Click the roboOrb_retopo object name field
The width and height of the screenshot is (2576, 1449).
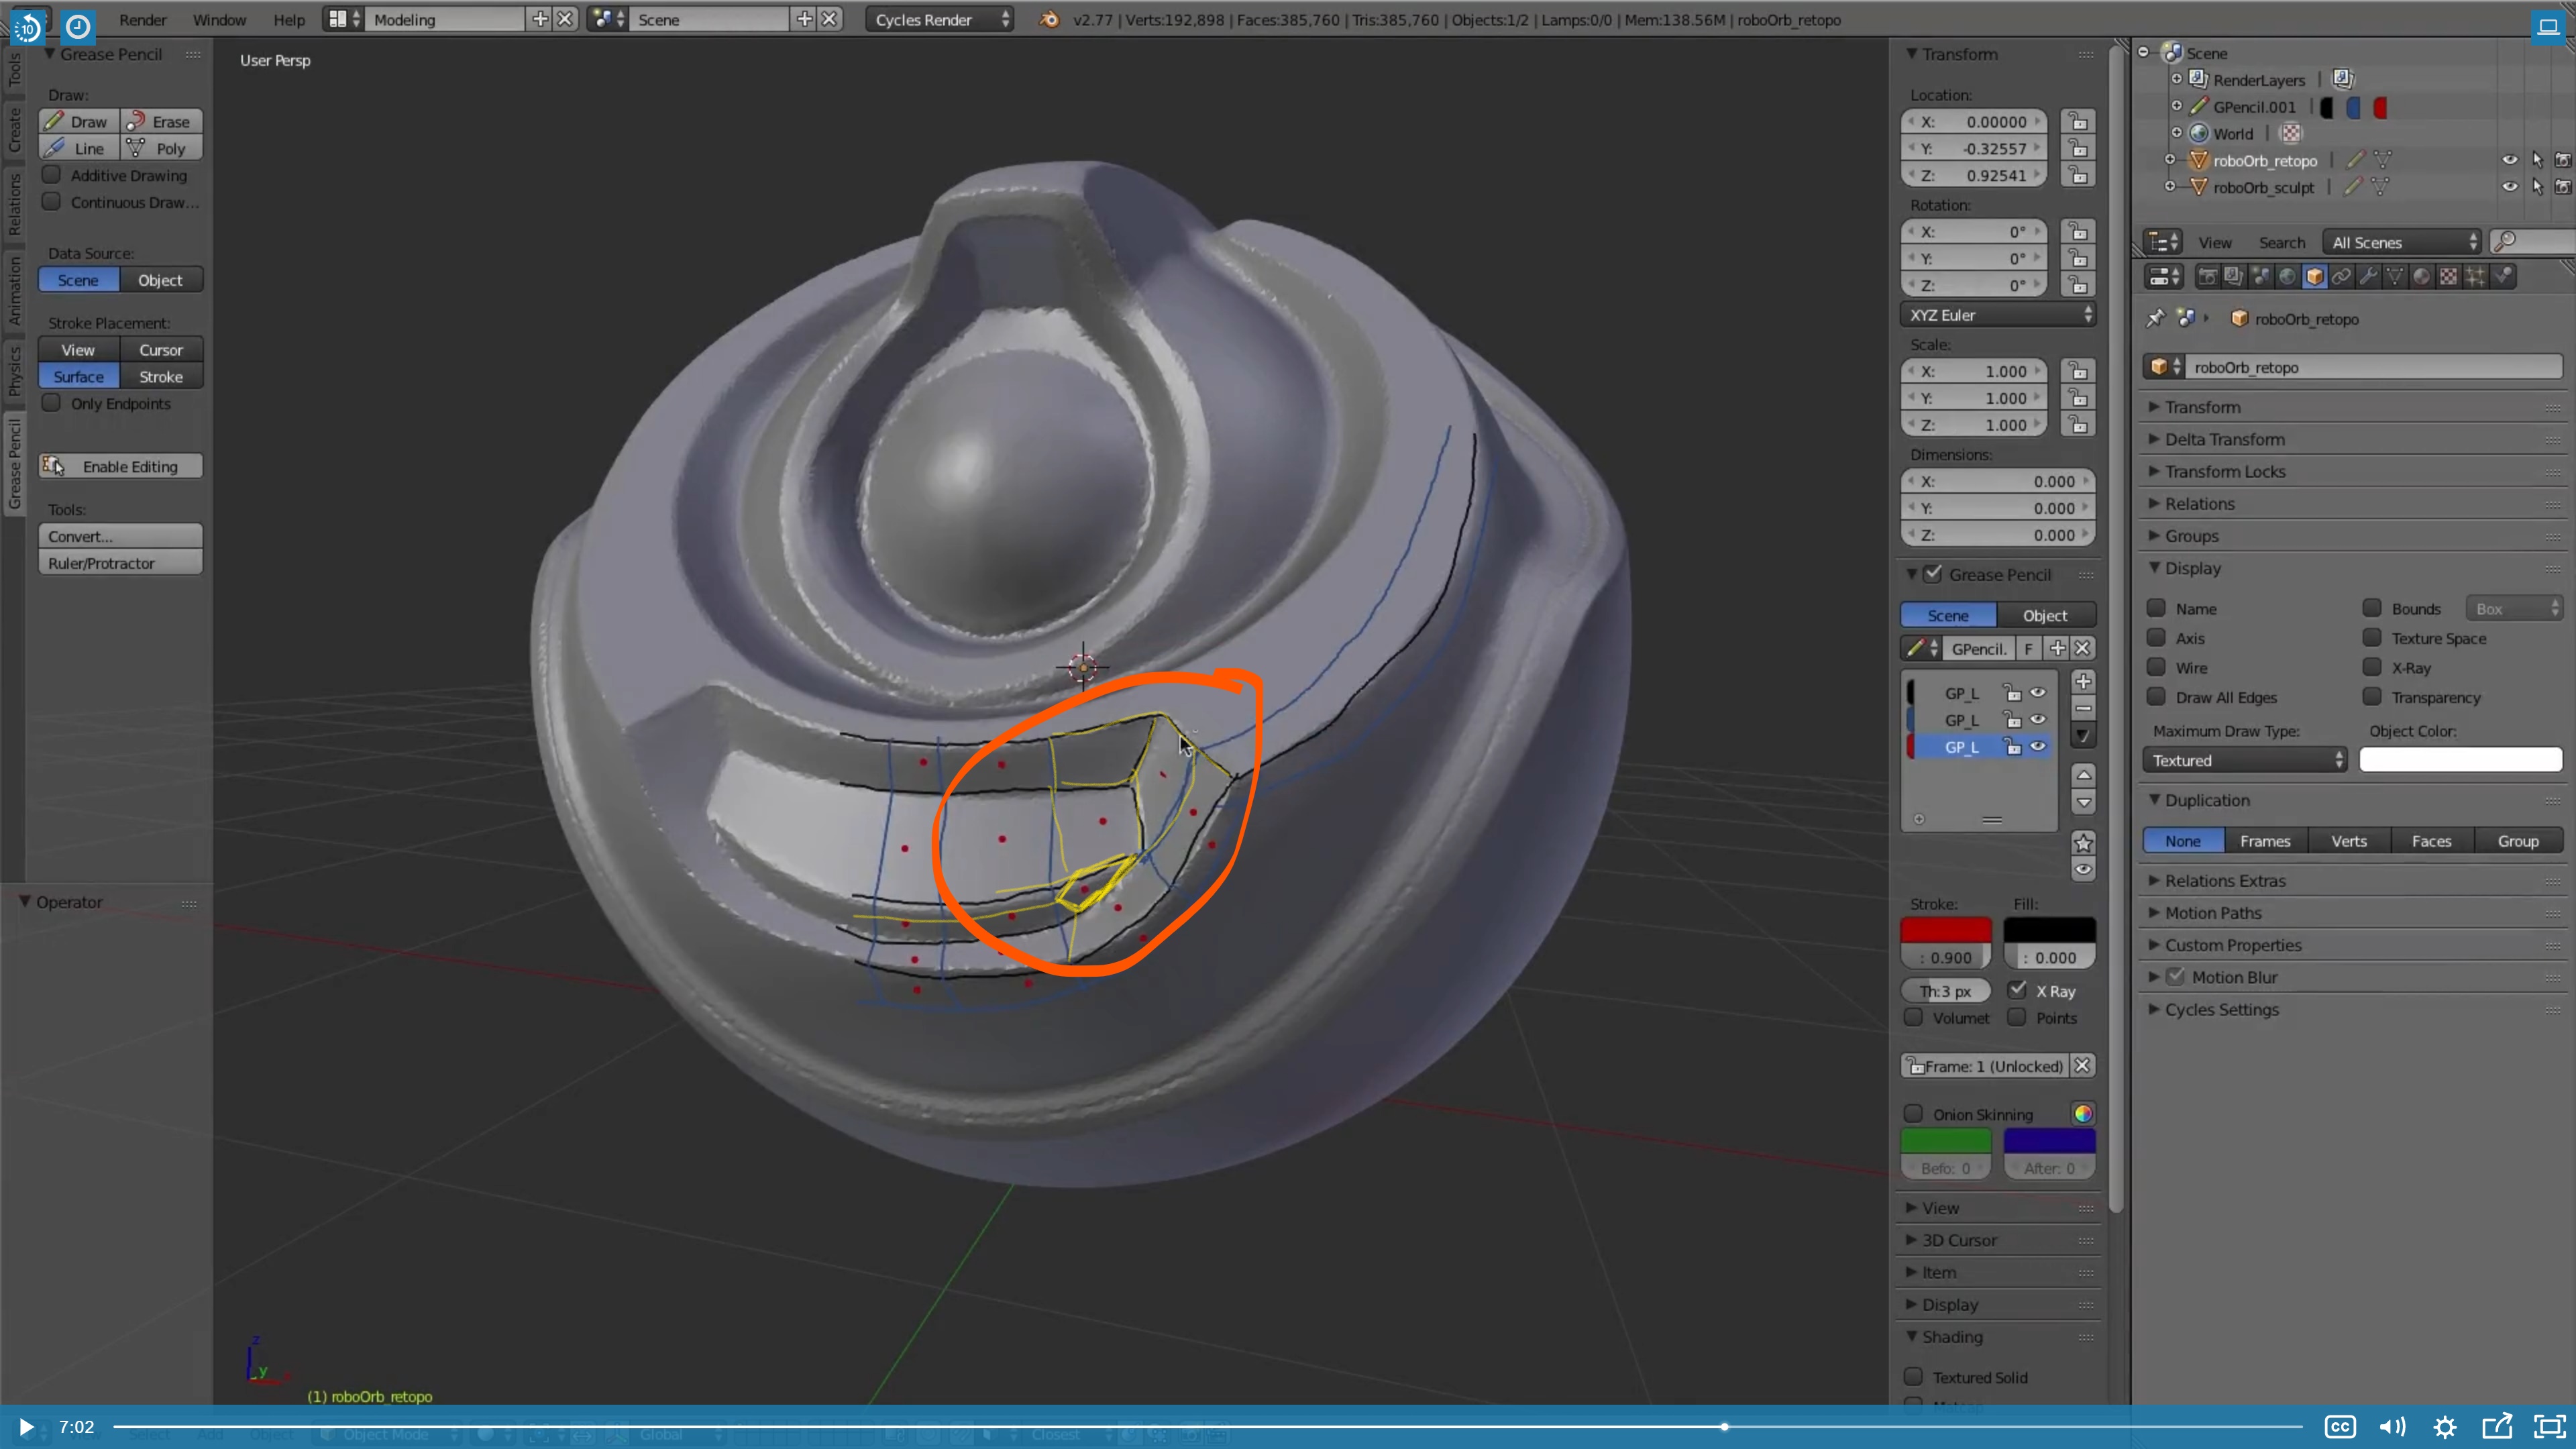coord(2370,367)
